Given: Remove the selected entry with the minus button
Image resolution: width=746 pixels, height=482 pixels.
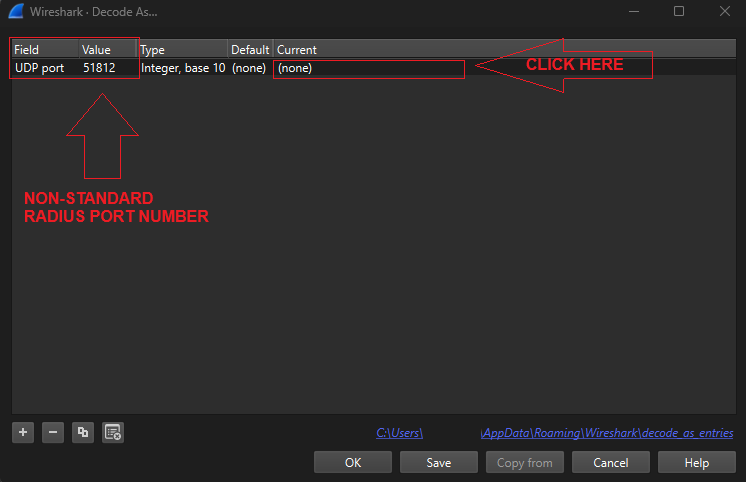Looking at the screenshot, I should coord(54,432).
